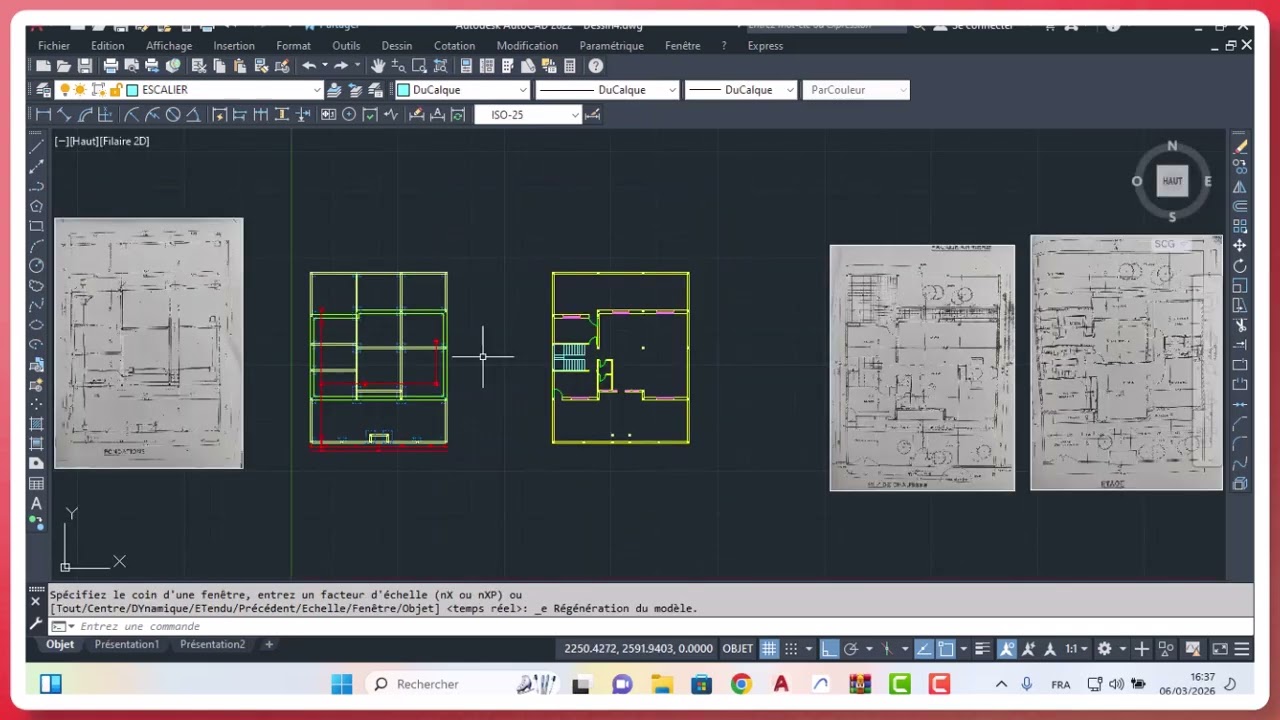Image resolution: width=1280 pixels, height=720 pixels.
Task: Open the workspace gear dropdown arrow
Action: (1122, 649)
